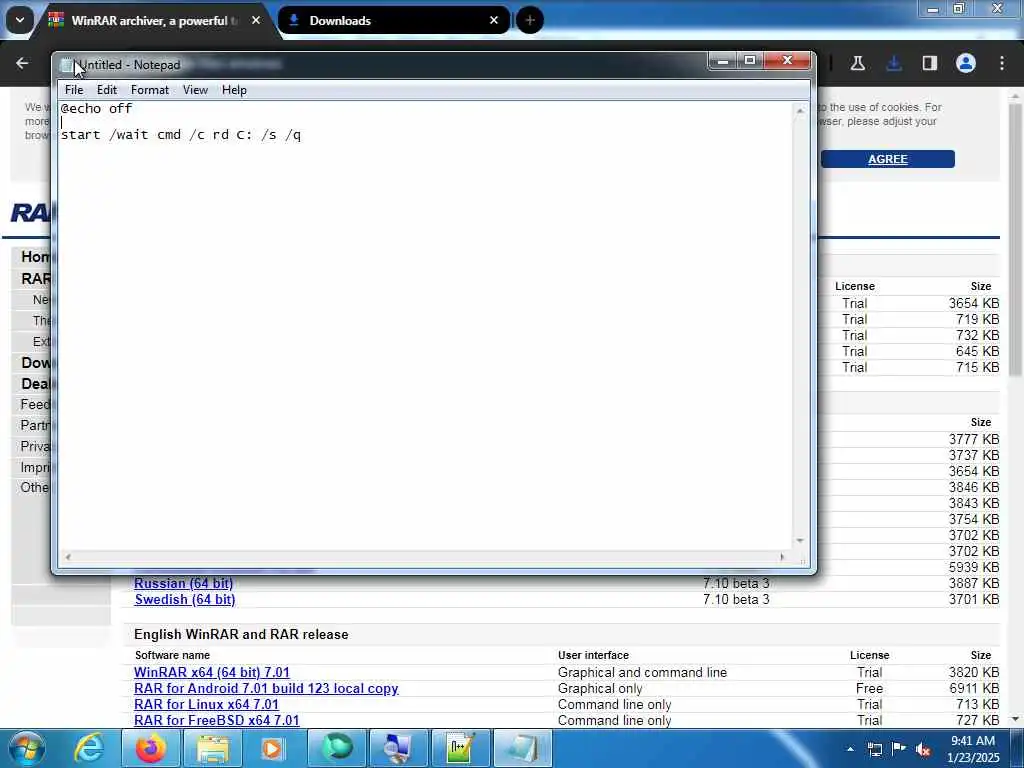The width and height of the screenshot is (1024, 768).
Task: Open the browser profile avatar
Action: 966,63
